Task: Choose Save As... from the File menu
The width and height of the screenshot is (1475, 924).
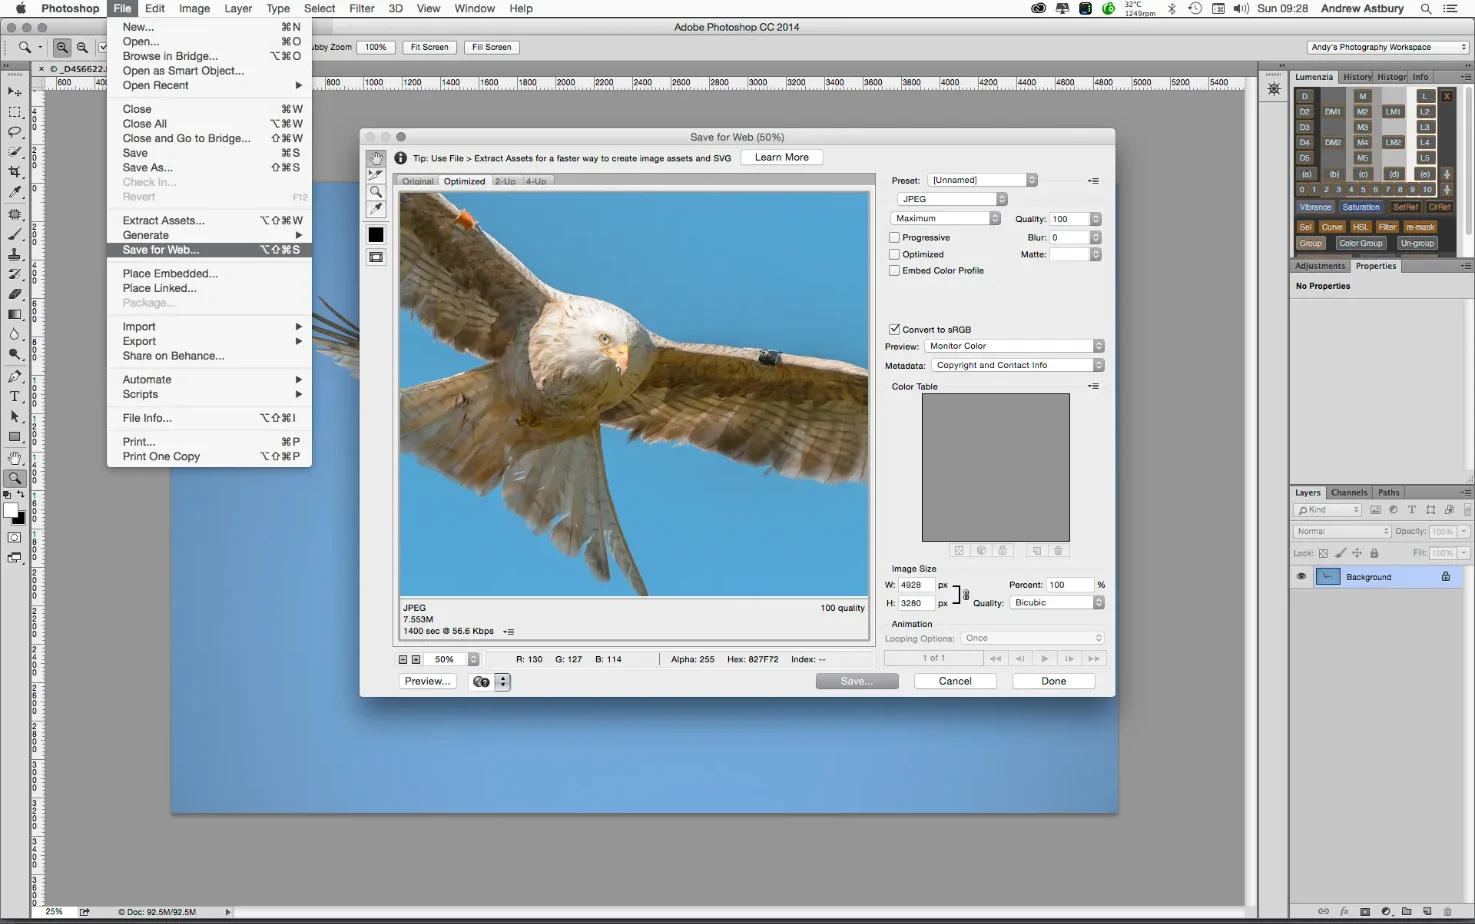Action: (148, 168)
